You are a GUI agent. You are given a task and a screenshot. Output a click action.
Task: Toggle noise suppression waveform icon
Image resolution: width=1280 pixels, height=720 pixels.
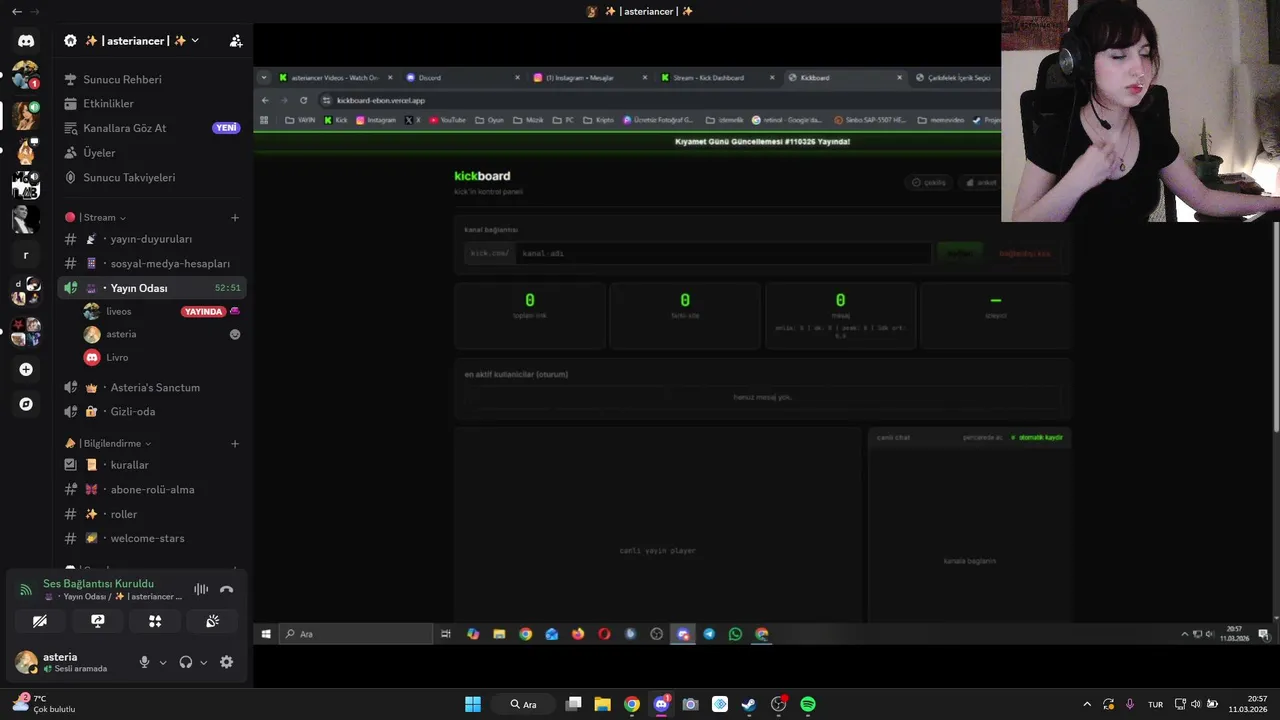point(201,590)
